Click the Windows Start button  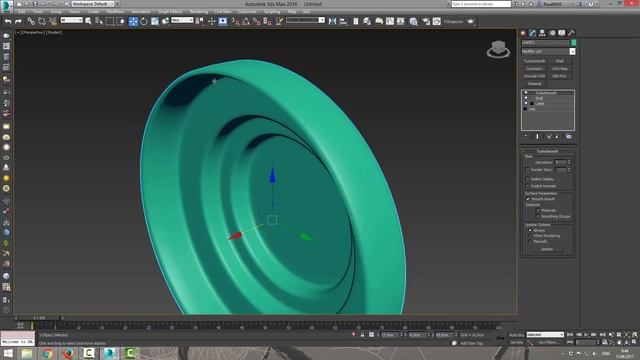8,353
